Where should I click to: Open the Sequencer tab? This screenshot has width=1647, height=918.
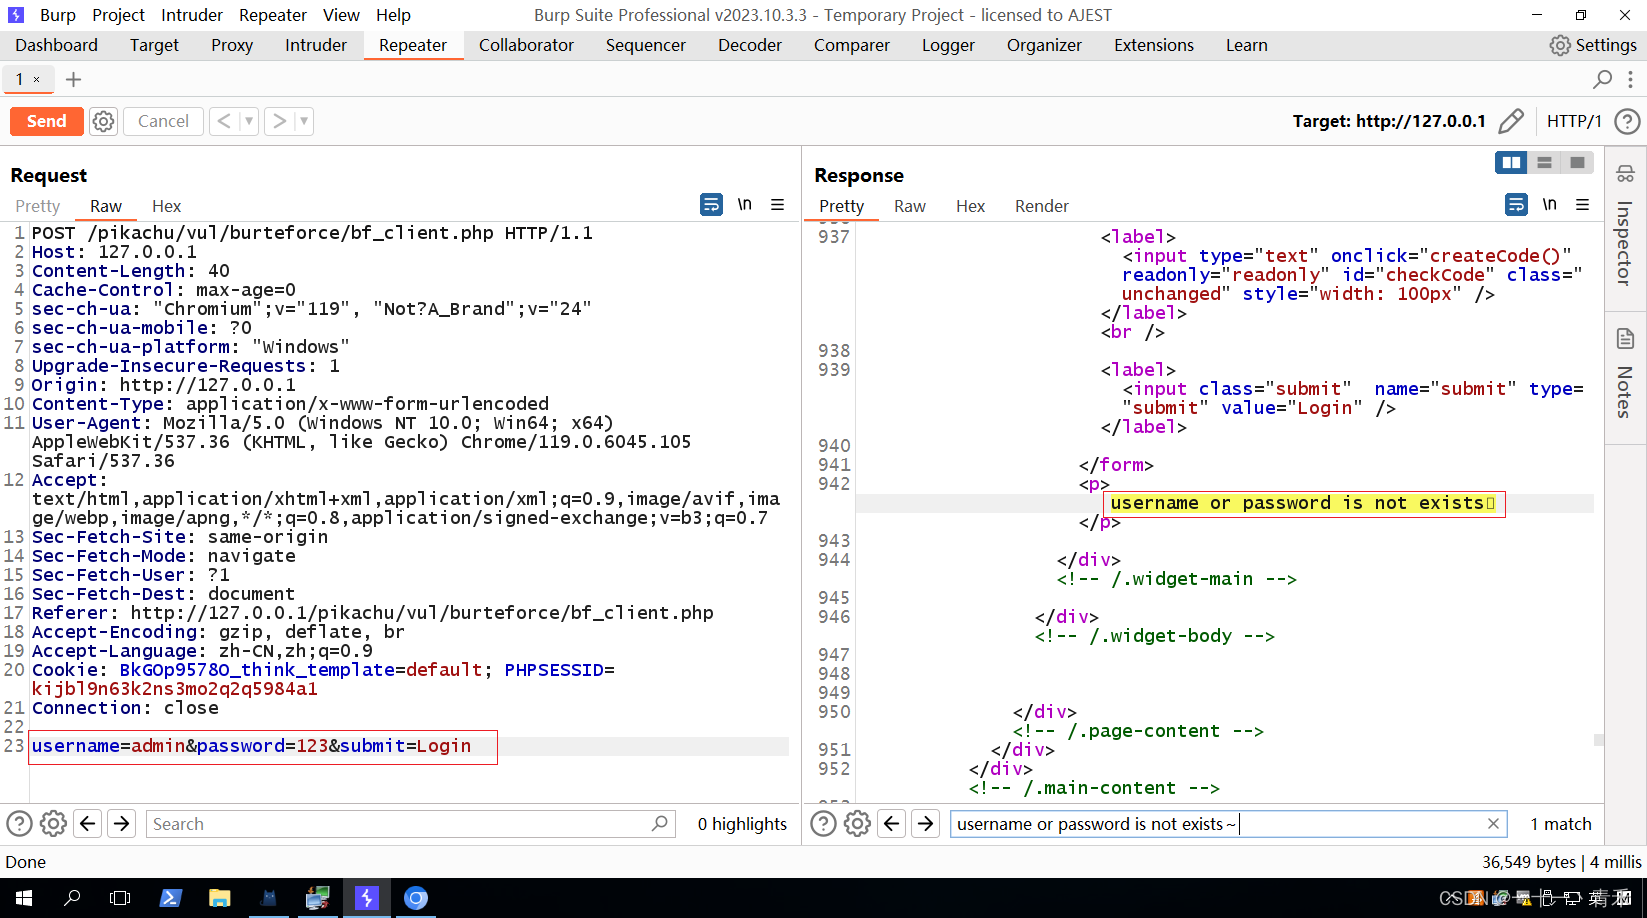pyautogui.click(x=646, y=45)
